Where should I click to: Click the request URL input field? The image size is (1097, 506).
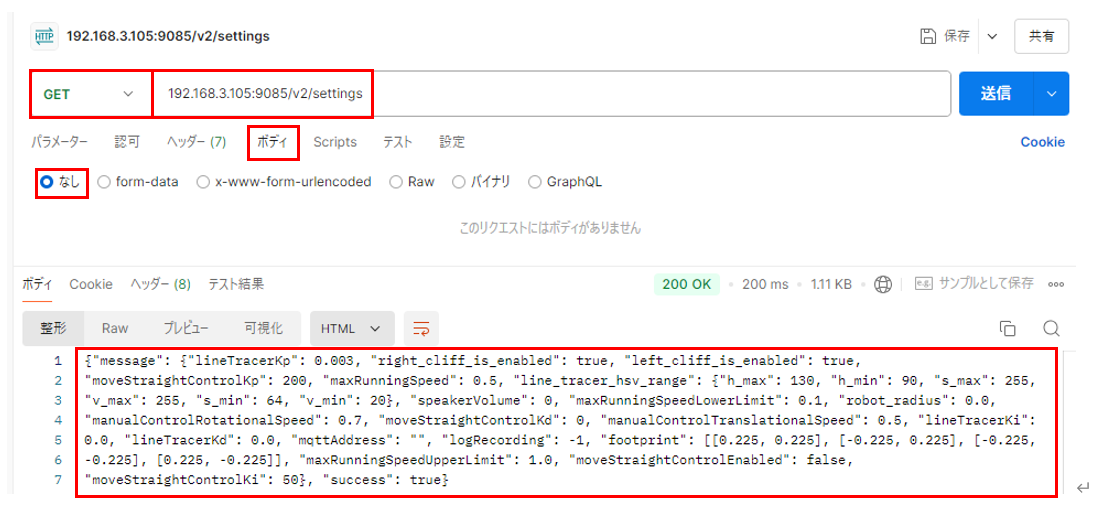(x=550, y=94)
